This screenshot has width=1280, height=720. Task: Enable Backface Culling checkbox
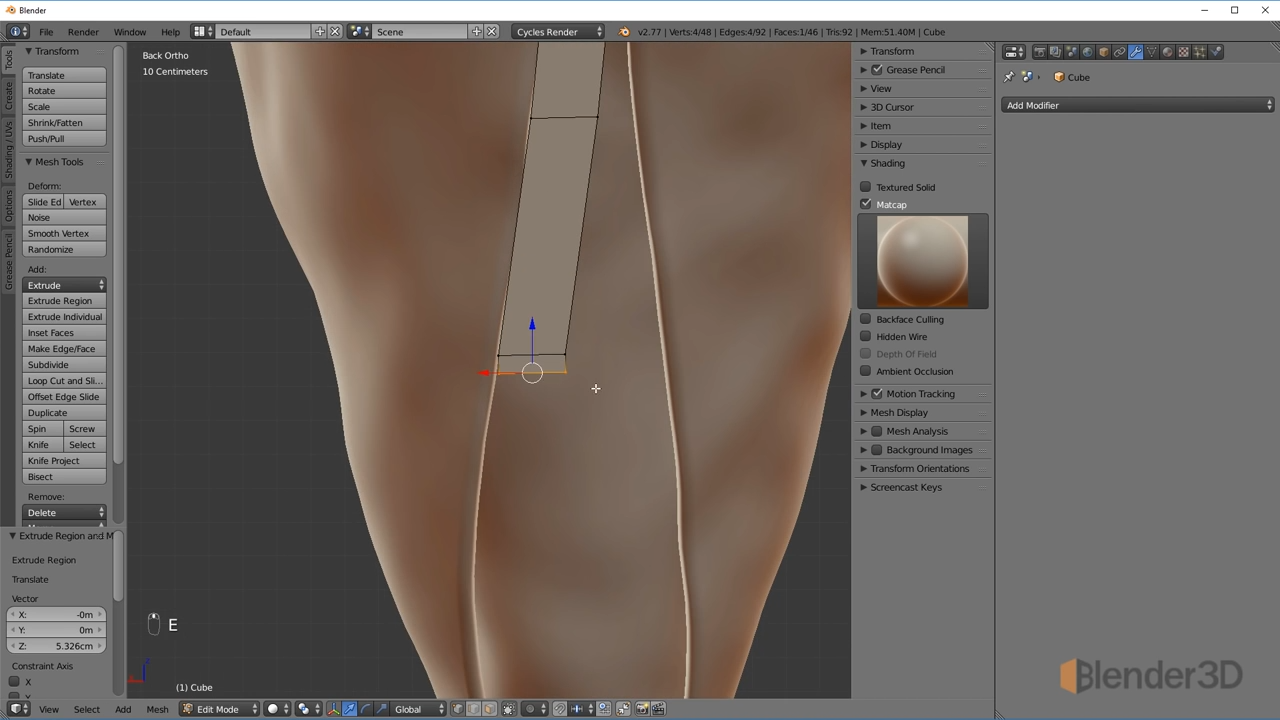point(866,319)
